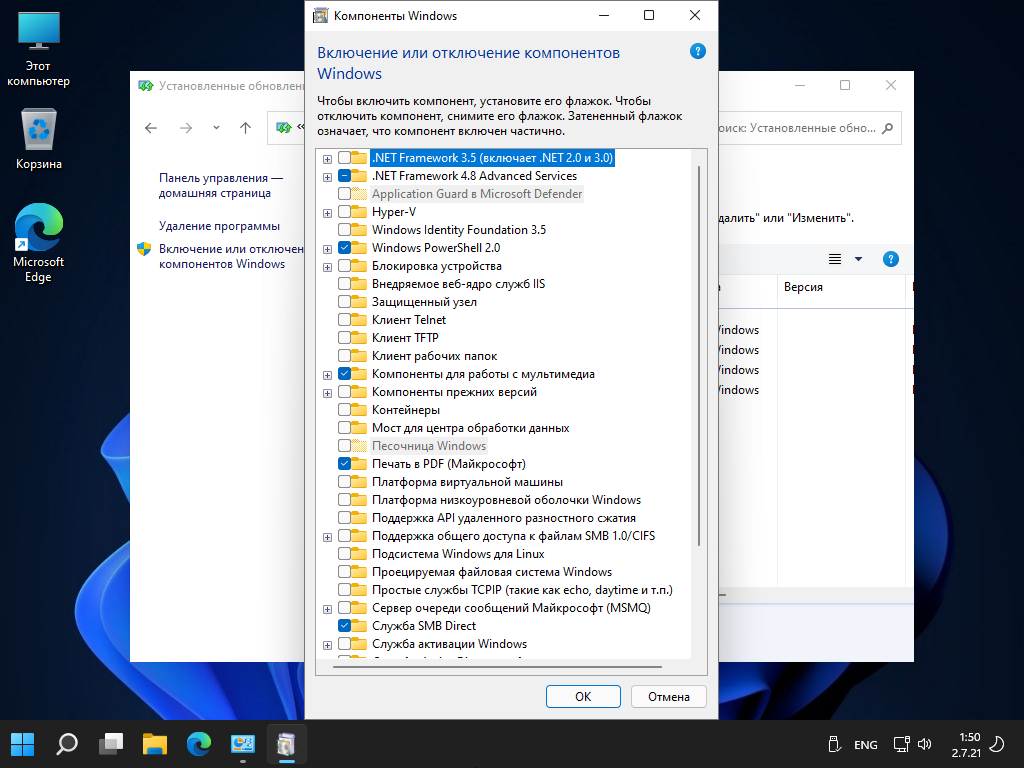Expand the Microsoft MSMQ server tree node
1024x768 pixels.
coord(327,608)
